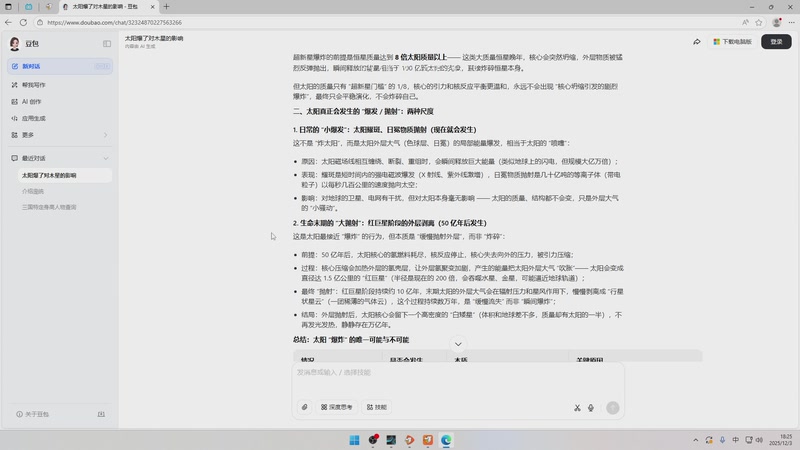Click heading starting 2. 生命末期的
This screenshot has height=450, width=800.
coord(390,223)
